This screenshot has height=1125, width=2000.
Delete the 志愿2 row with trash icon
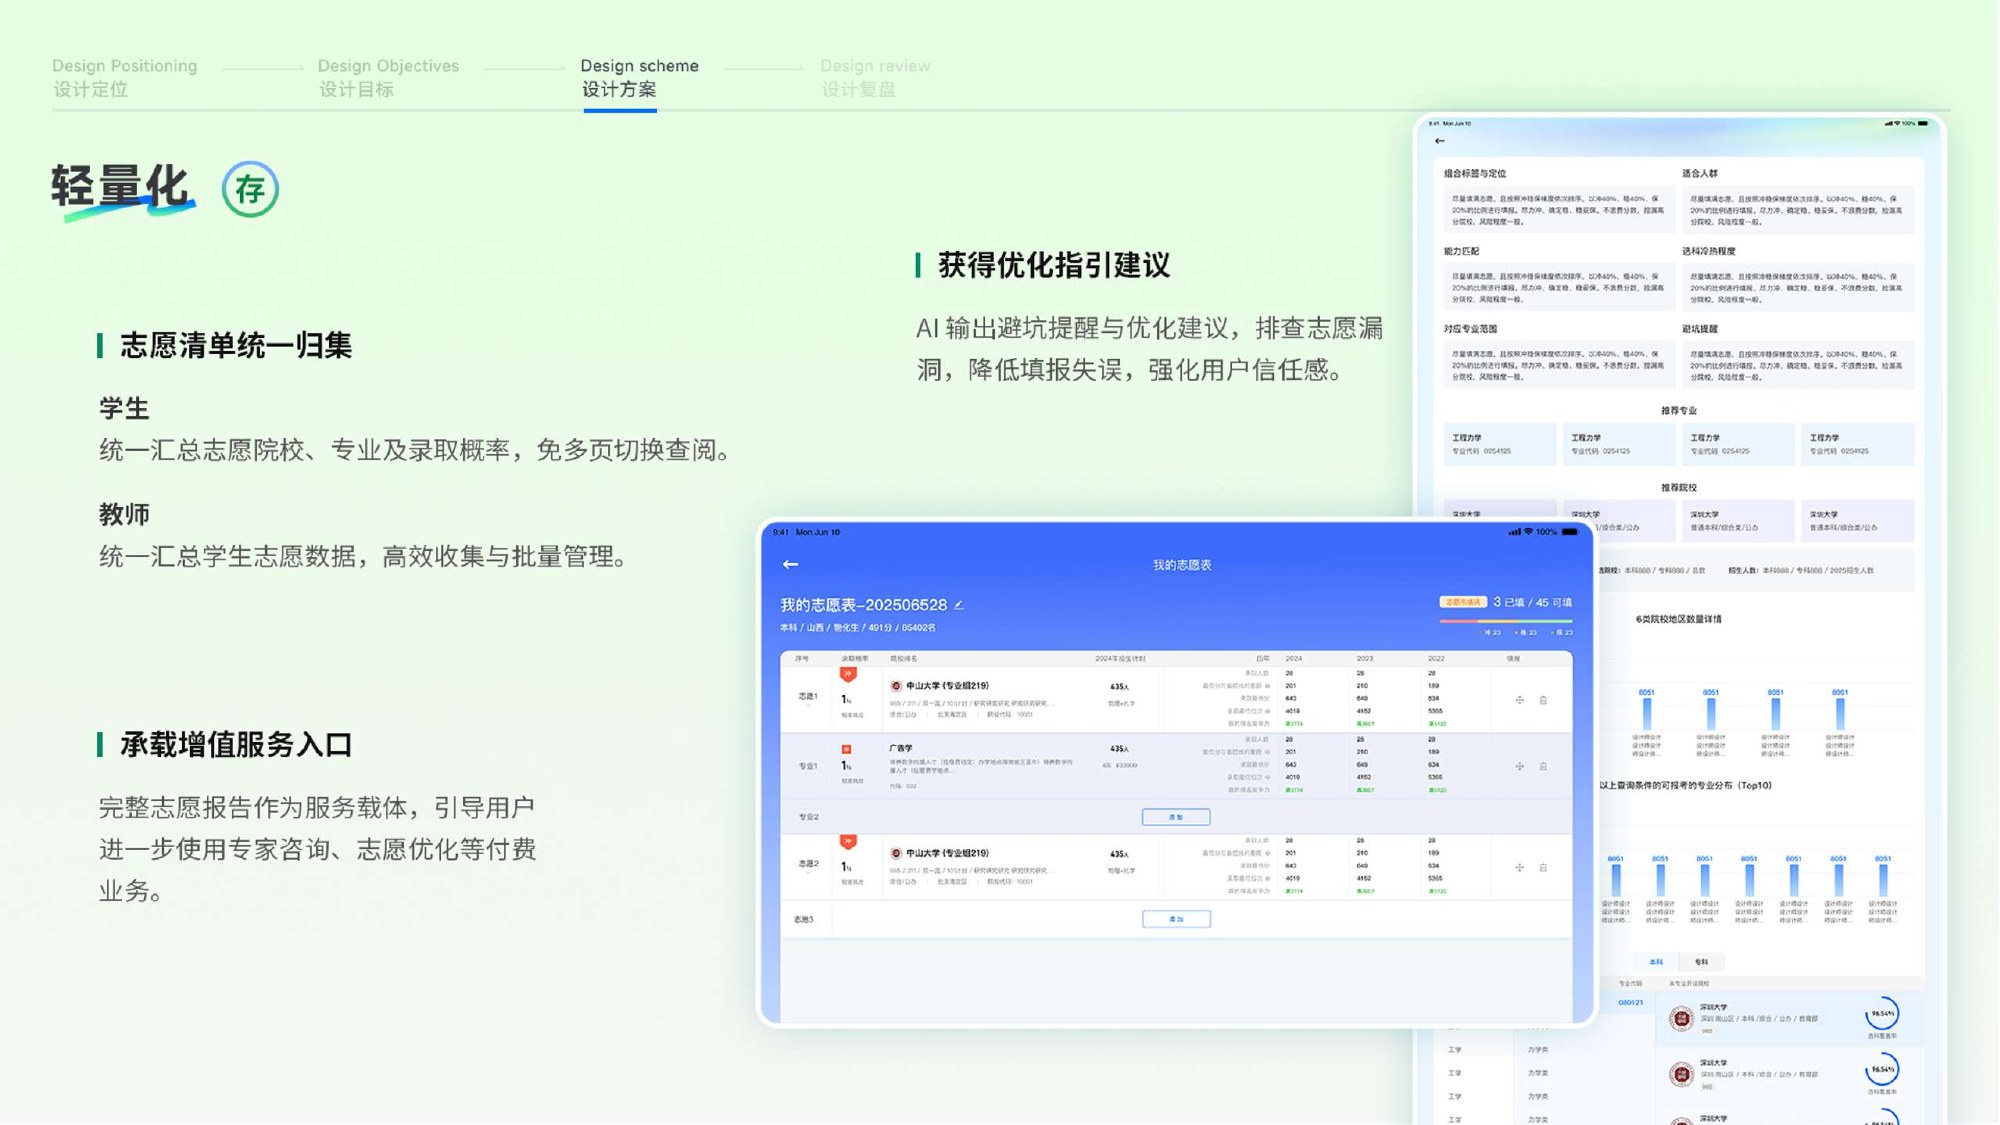point(1543,867)
